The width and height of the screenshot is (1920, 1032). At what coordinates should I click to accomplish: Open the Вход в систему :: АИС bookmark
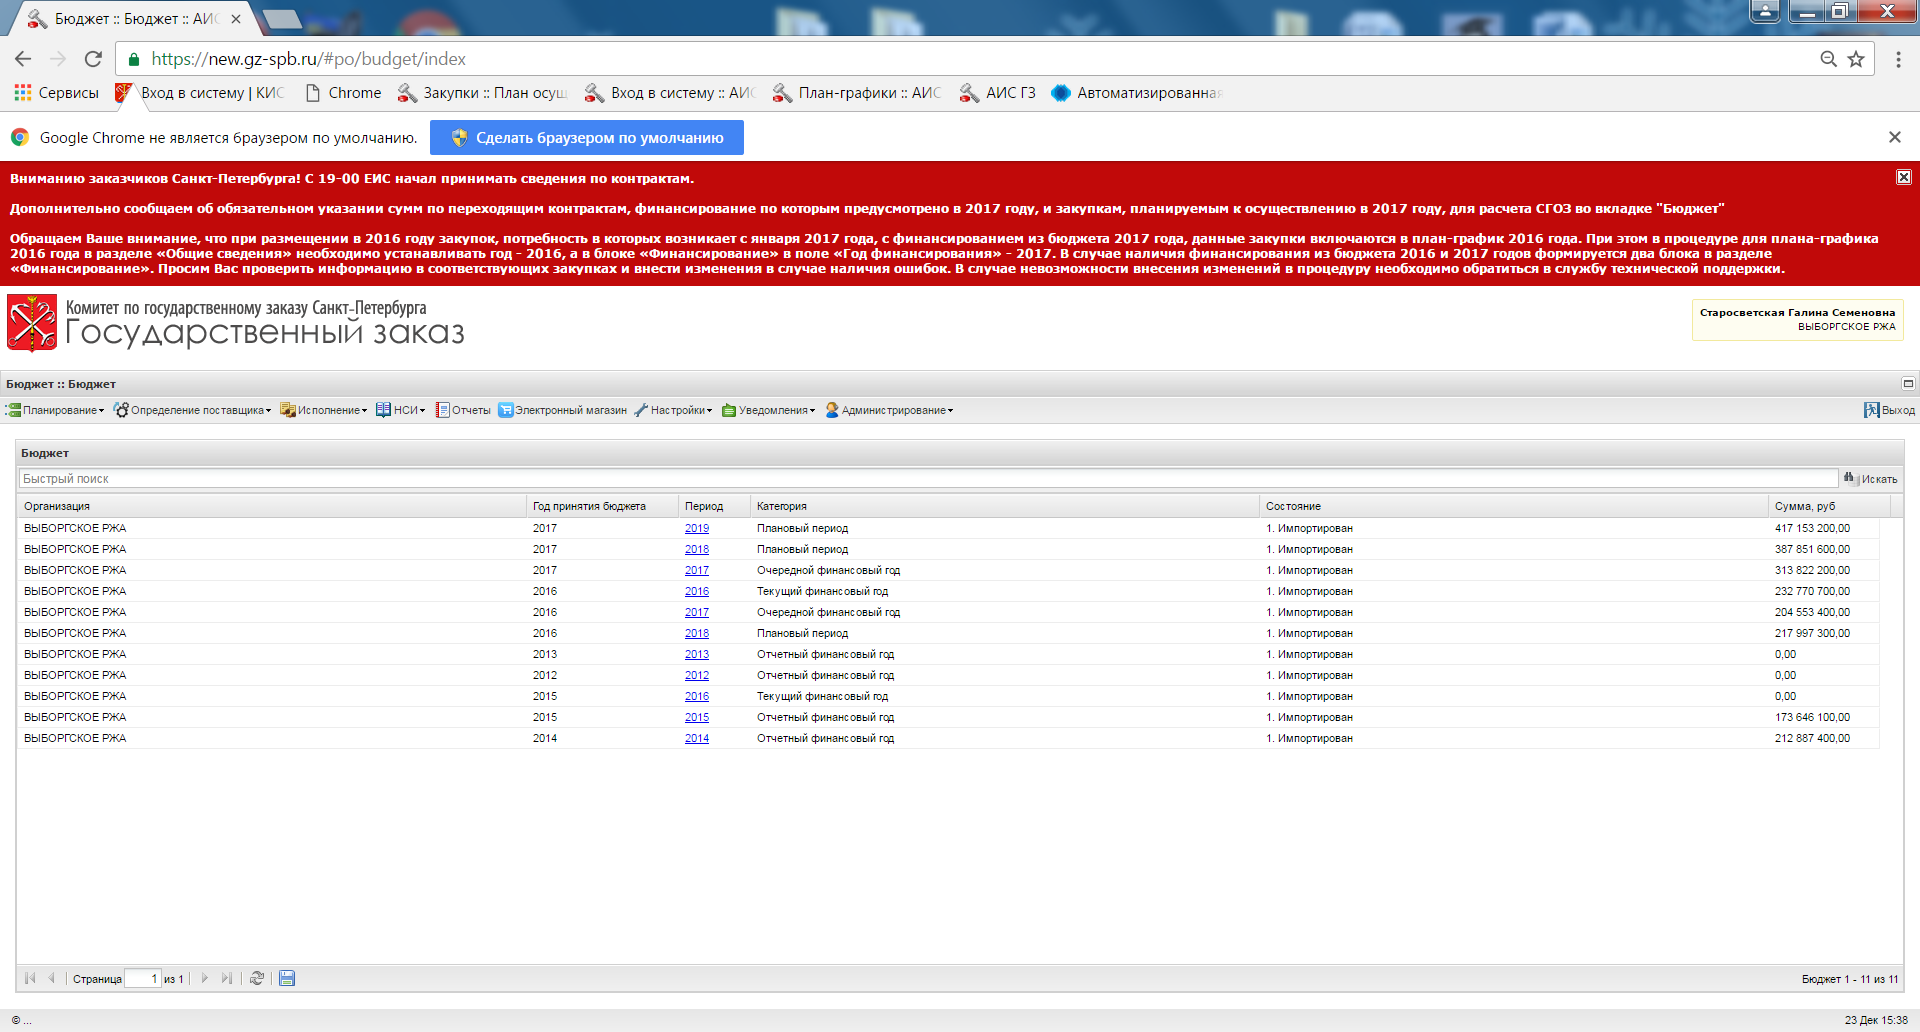tap(670, 93)
